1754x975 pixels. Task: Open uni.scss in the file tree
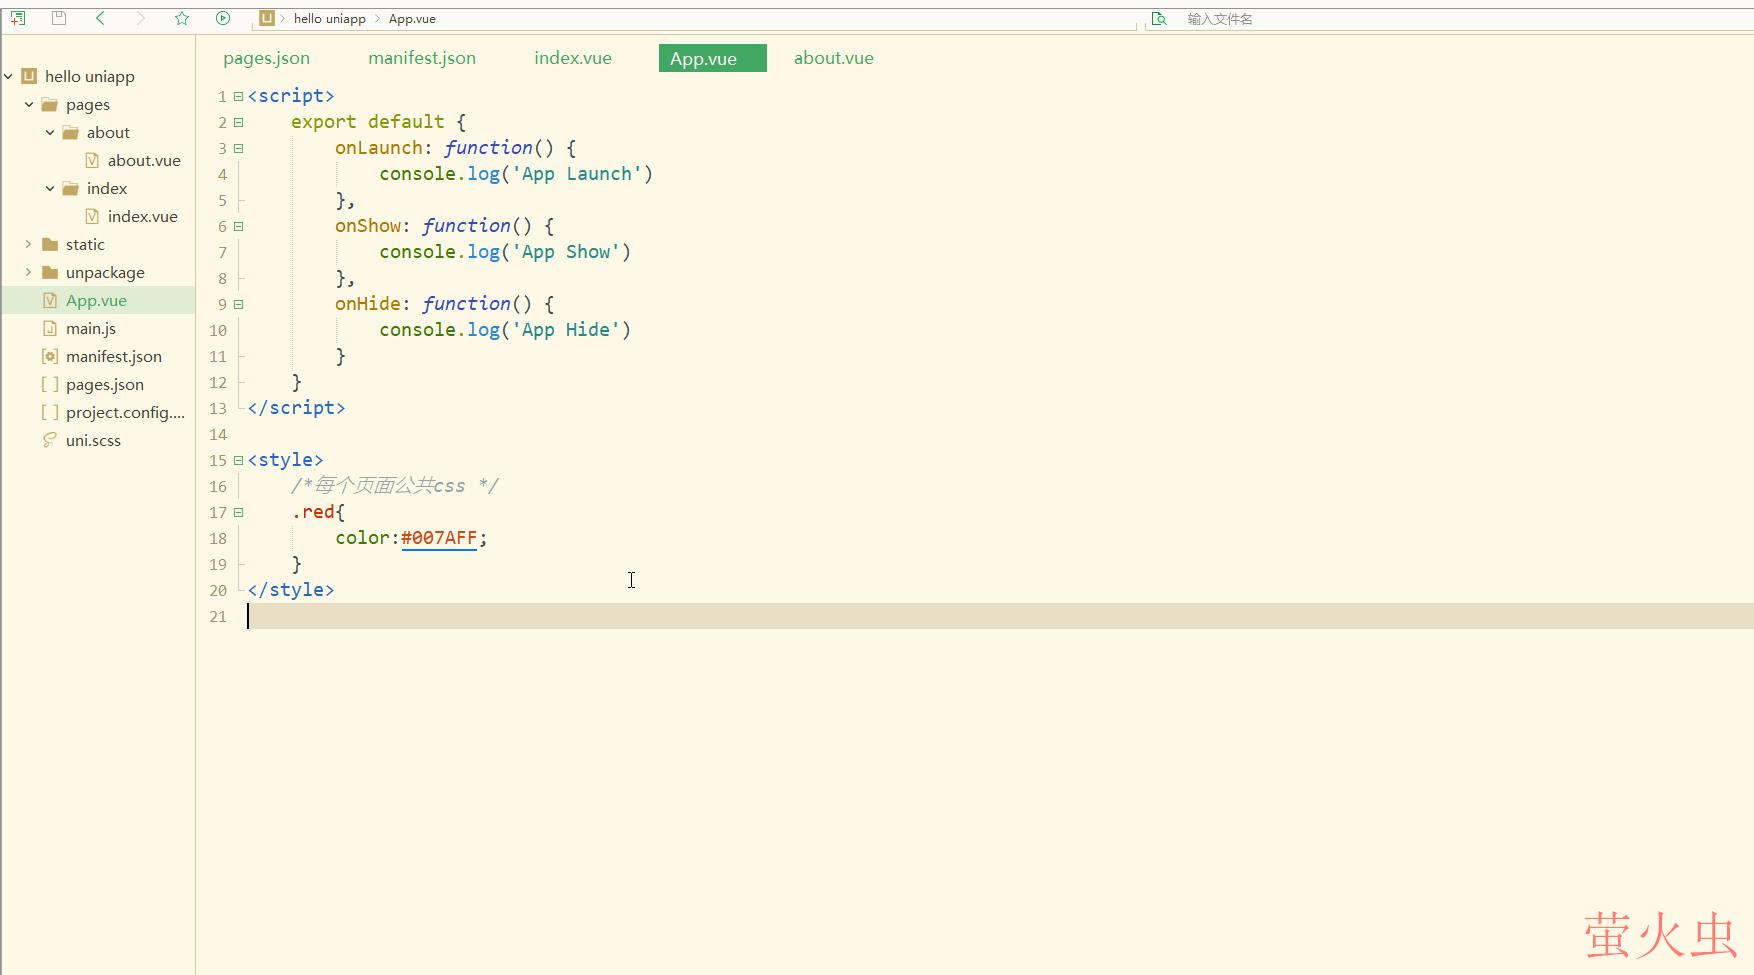tap(93, 440)
